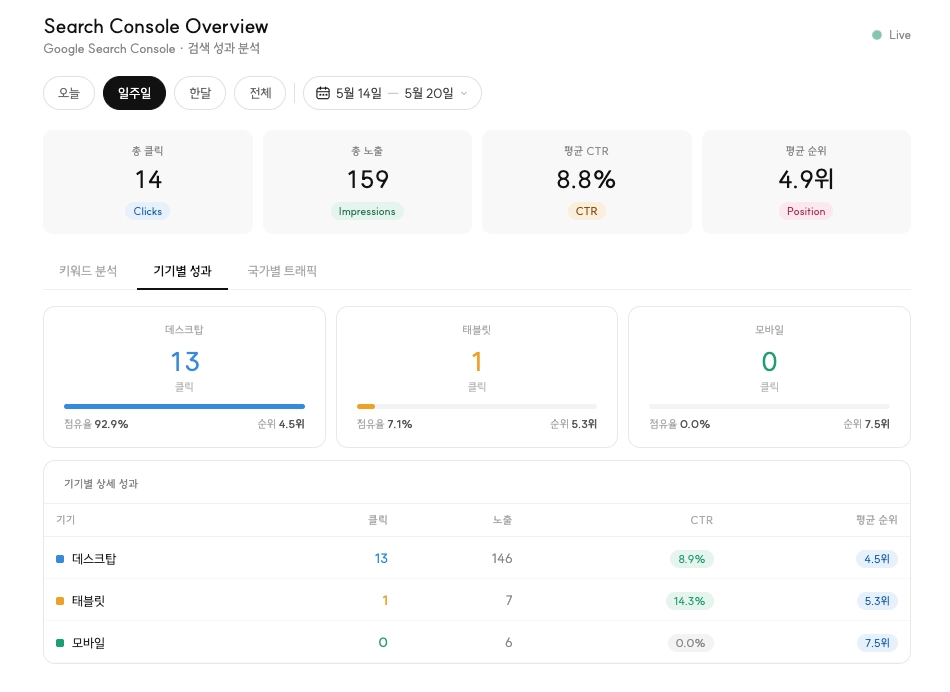
Task: Open the date range dropdown chevron
Action: pos(464,93)
